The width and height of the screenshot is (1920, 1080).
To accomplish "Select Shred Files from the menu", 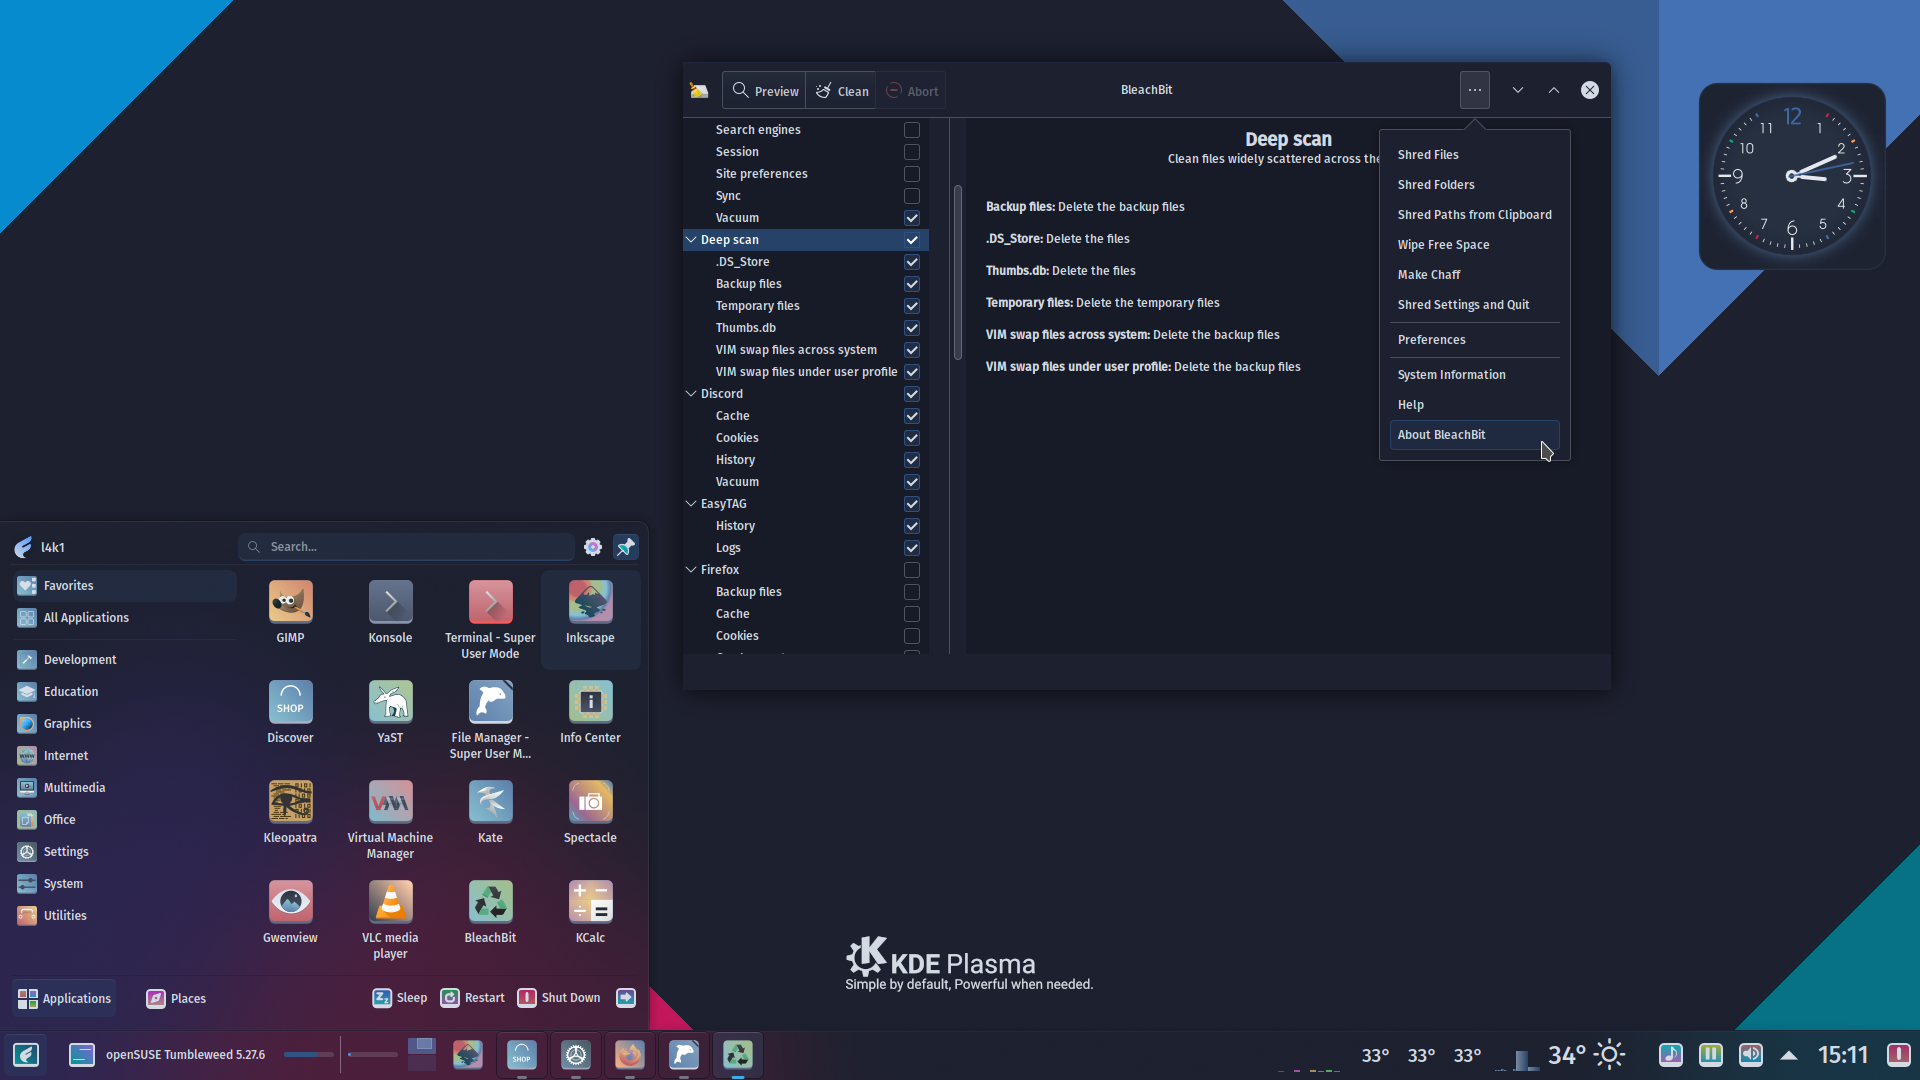I will 1474,155.
